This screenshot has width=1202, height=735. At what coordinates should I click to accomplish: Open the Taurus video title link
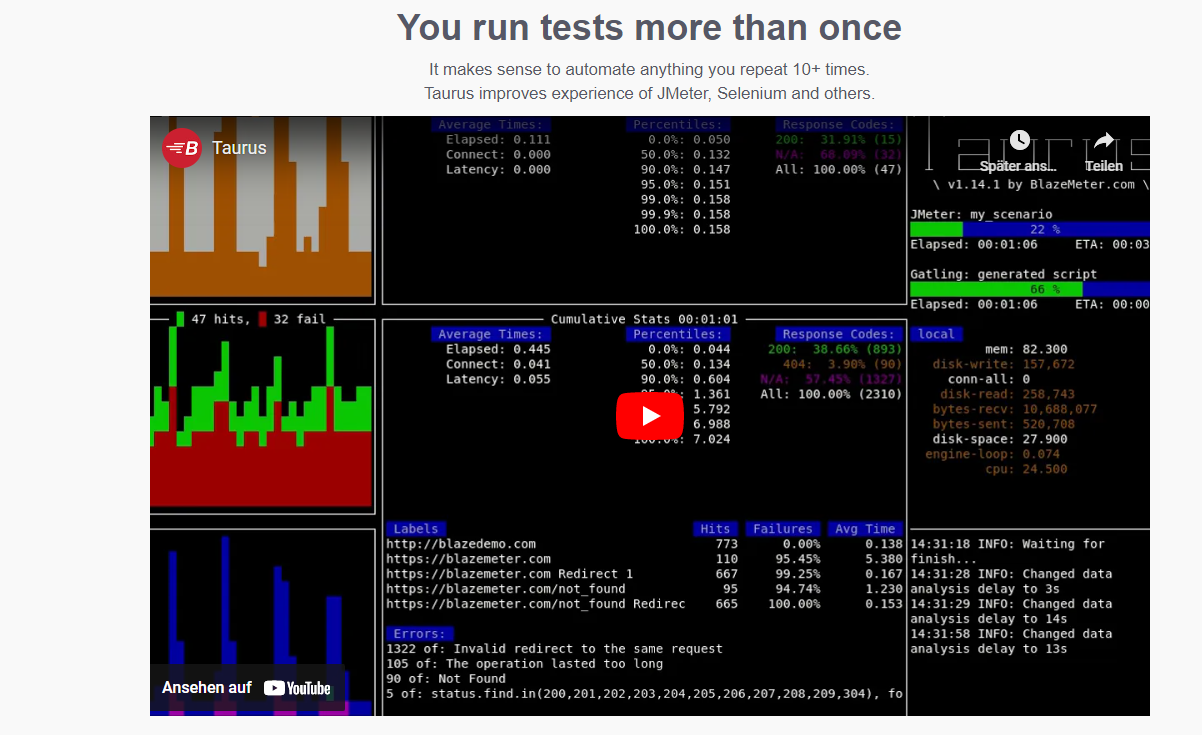239,148
